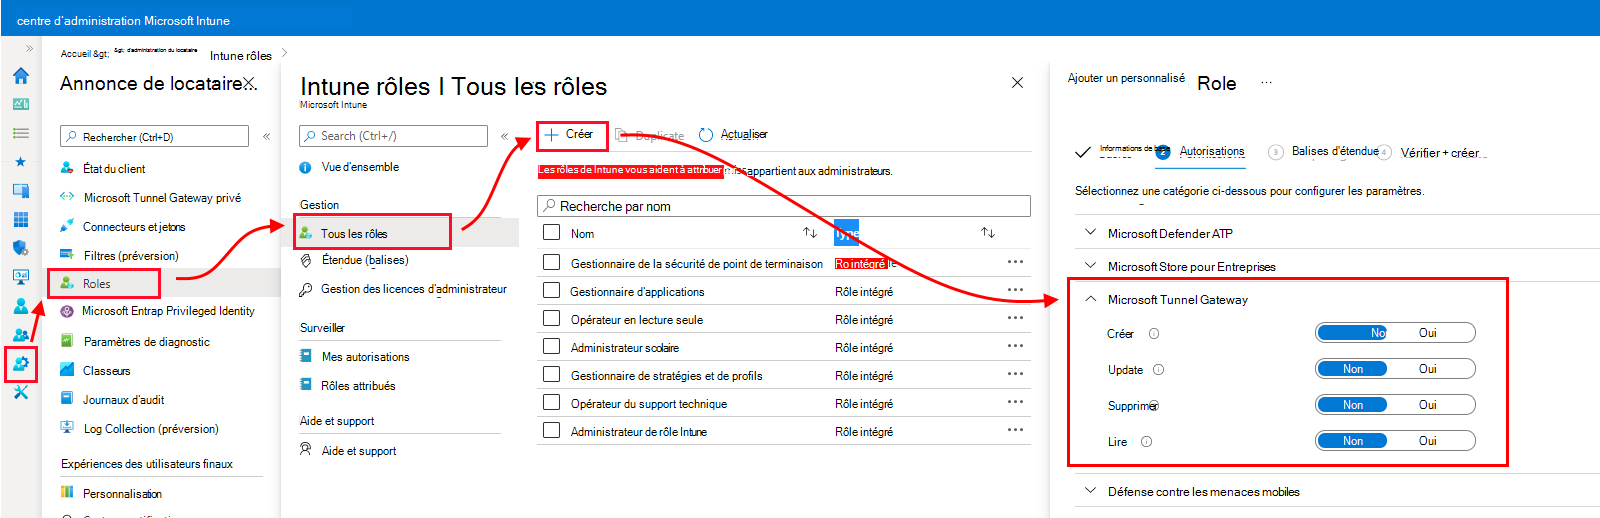Image resolution: width=1600 pixels, height=518 pixels.
Task: Open the Balises d'étendue step tab
Action: 1335,151
